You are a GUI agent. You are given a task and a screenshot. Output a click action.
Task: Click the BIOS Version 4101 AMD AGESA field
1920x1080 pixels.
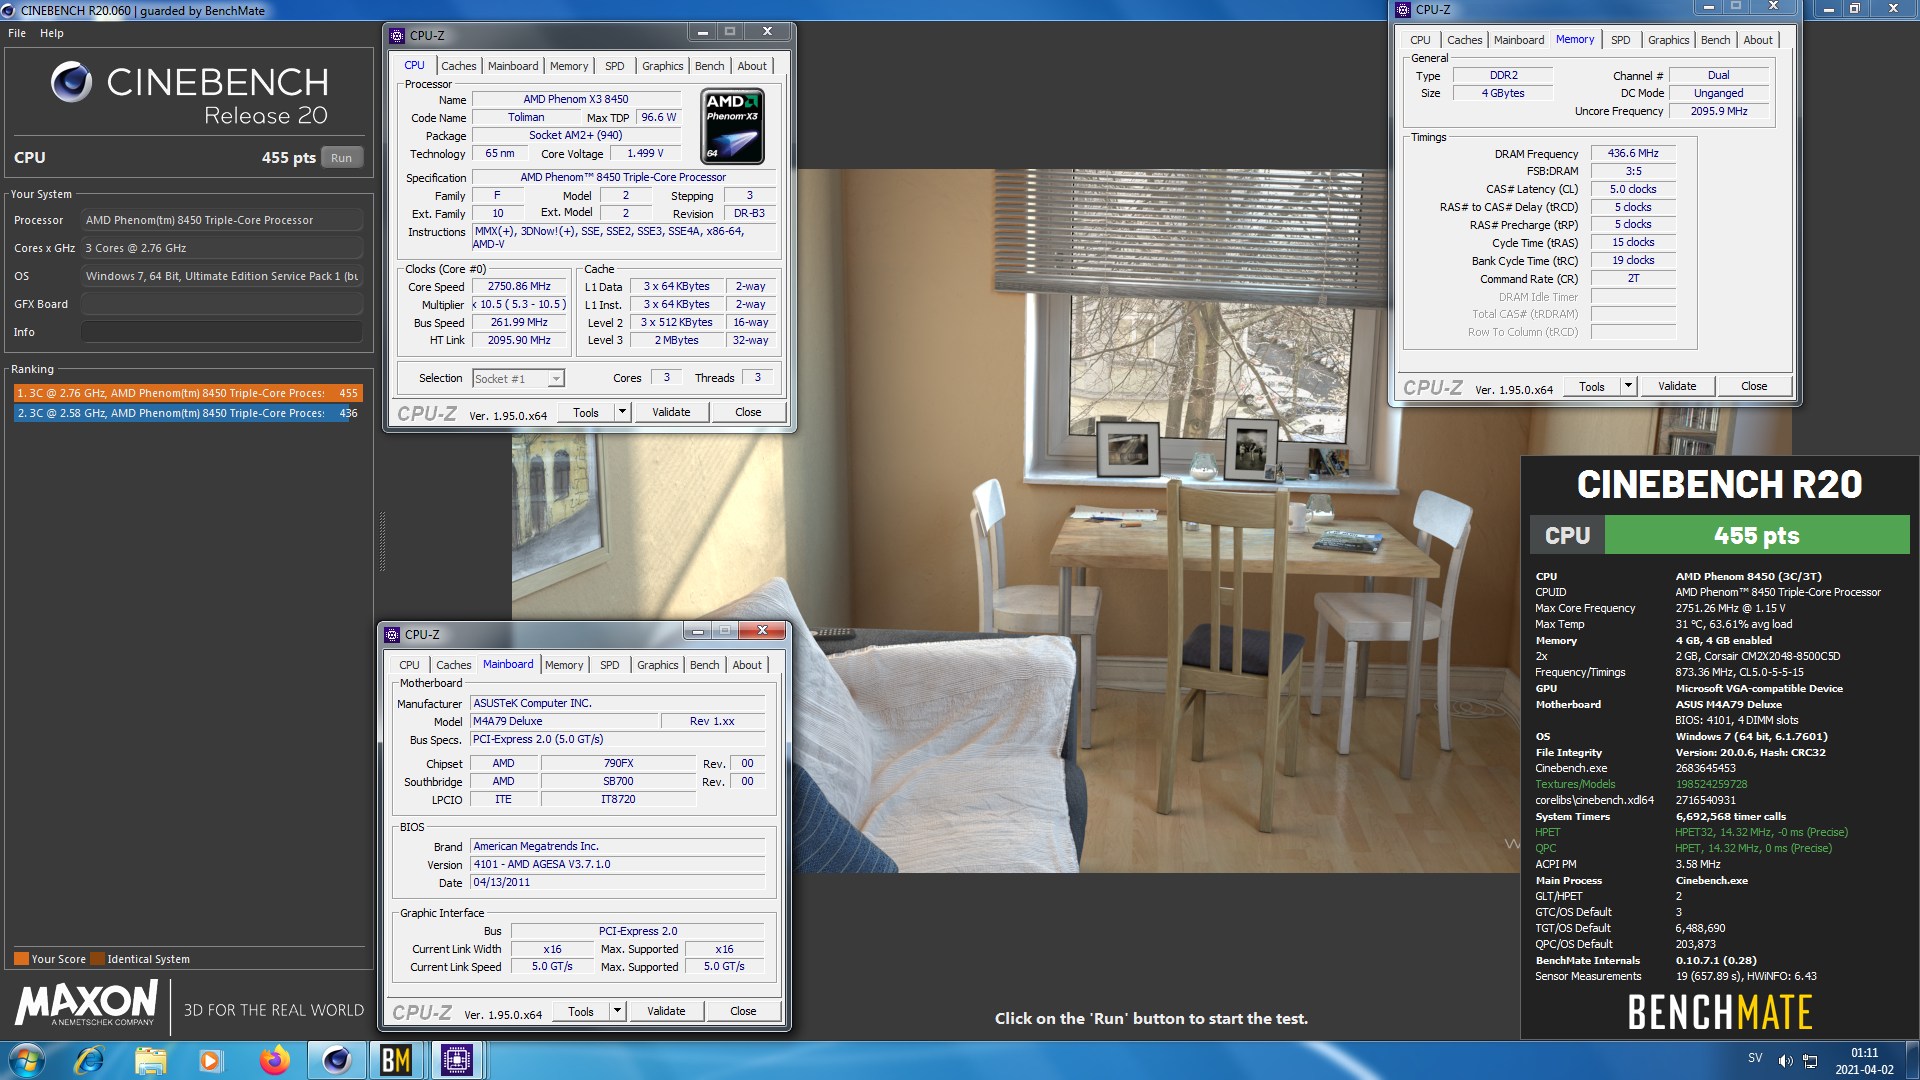point(618,865)
